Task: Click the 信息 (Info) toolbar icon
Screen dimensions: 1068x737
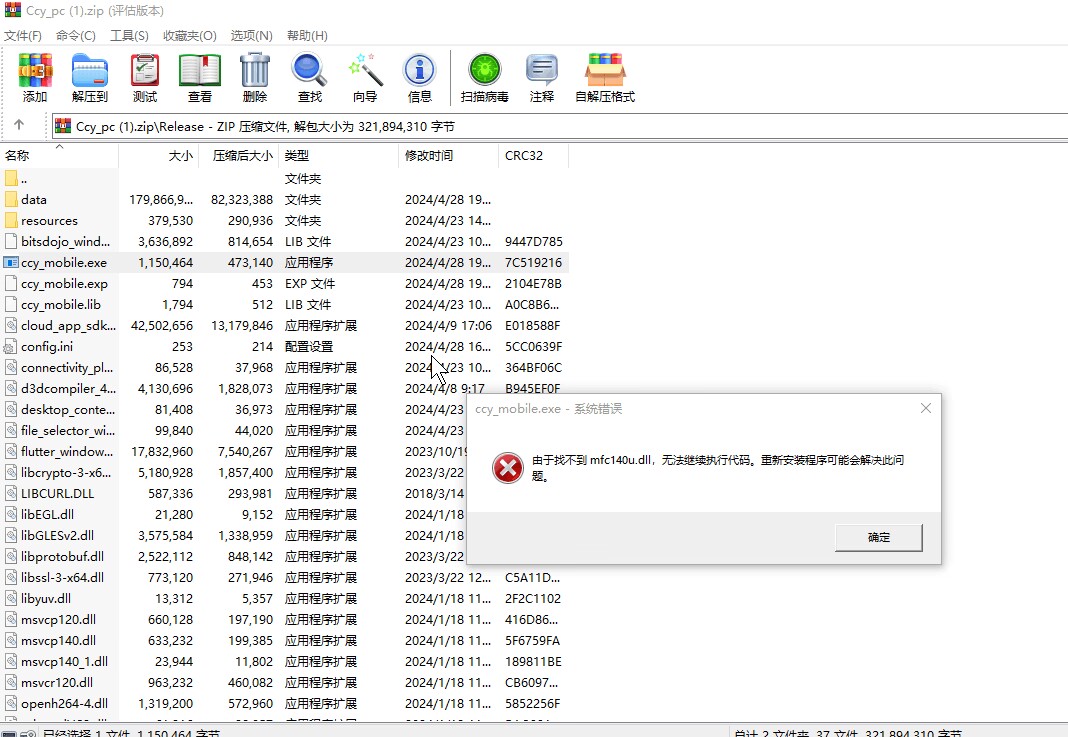Action: point(420,78)
